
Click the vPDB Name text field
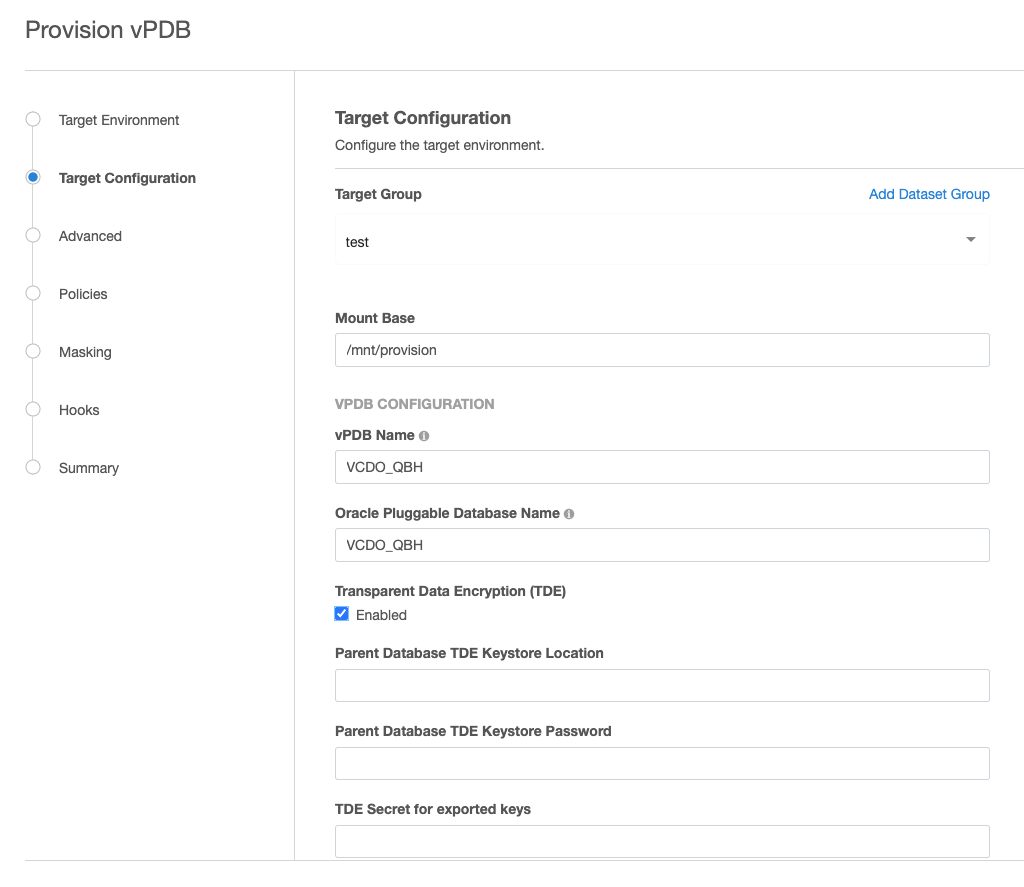click(x=661, y=466)
